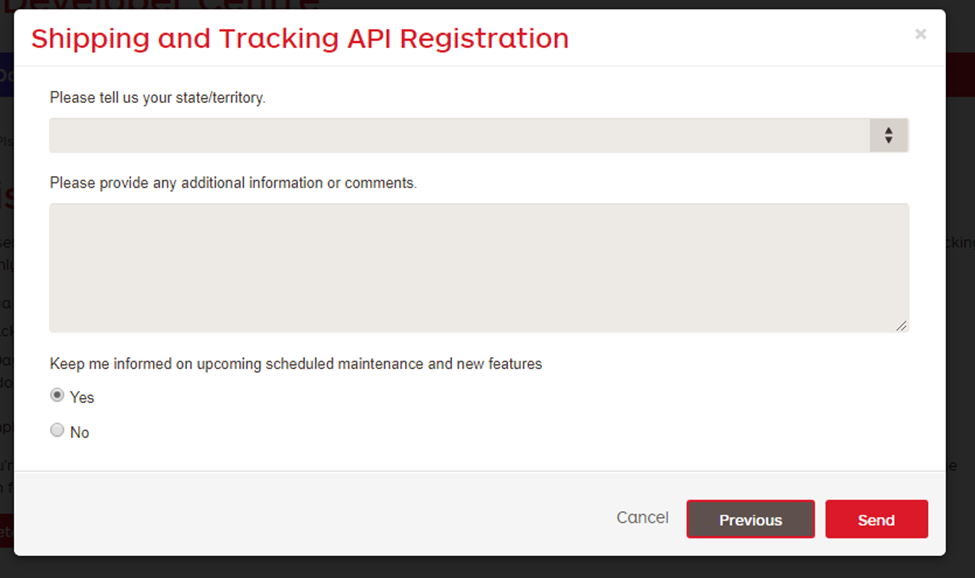Click the partly hidden red button behind dialog
The width and height of the screenshot is (975, 578).
6,531
